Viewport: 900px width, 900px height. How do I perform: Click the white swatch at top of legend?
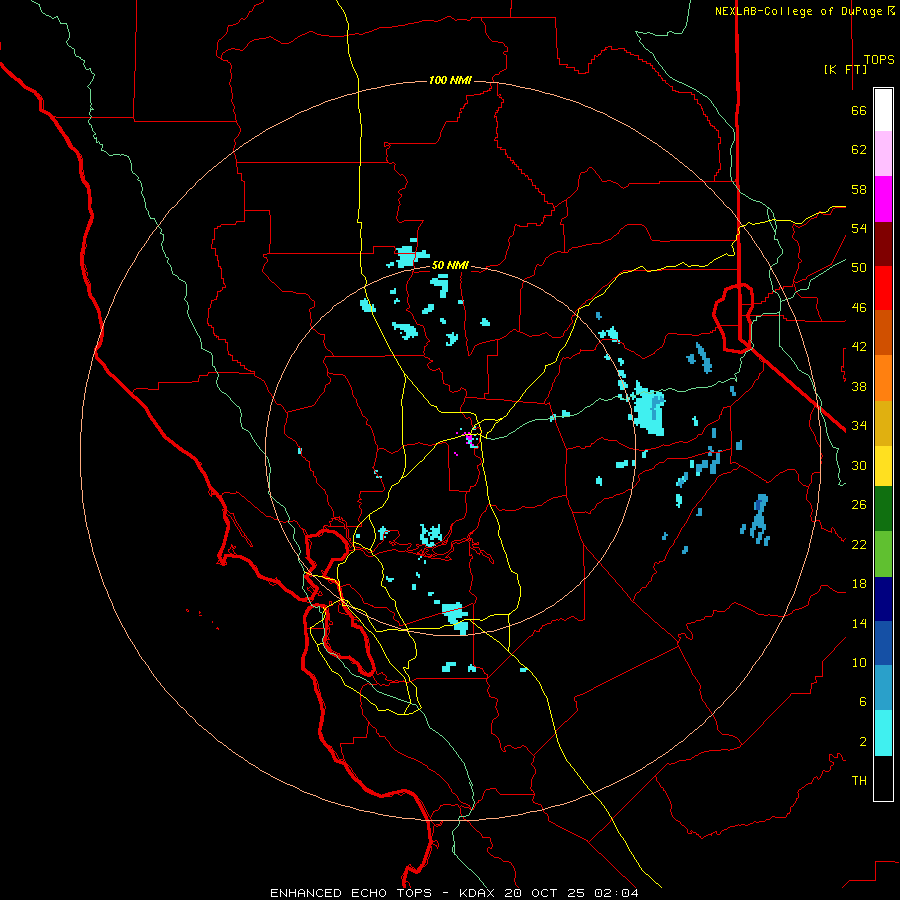[883, 110]
